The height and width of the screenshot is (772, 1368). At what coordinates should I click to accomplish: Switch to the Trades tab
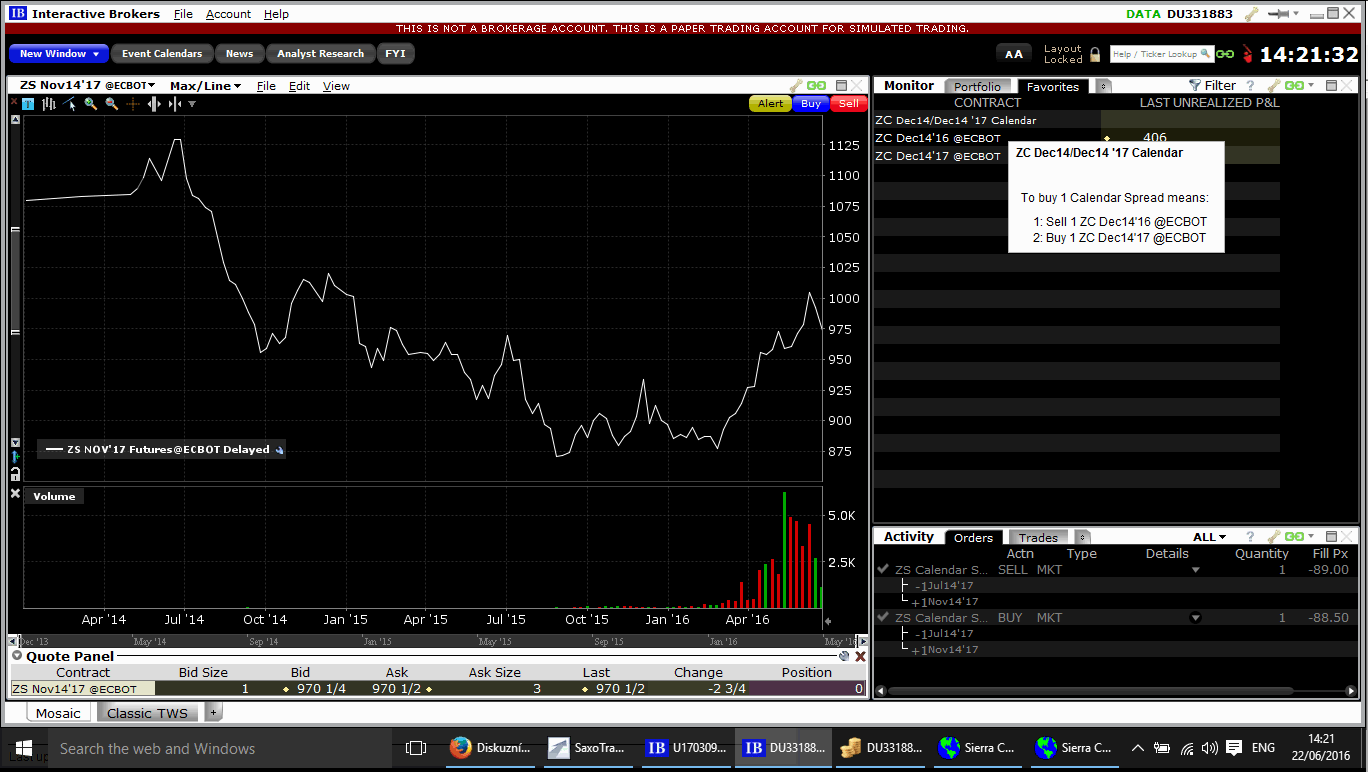1038,538
